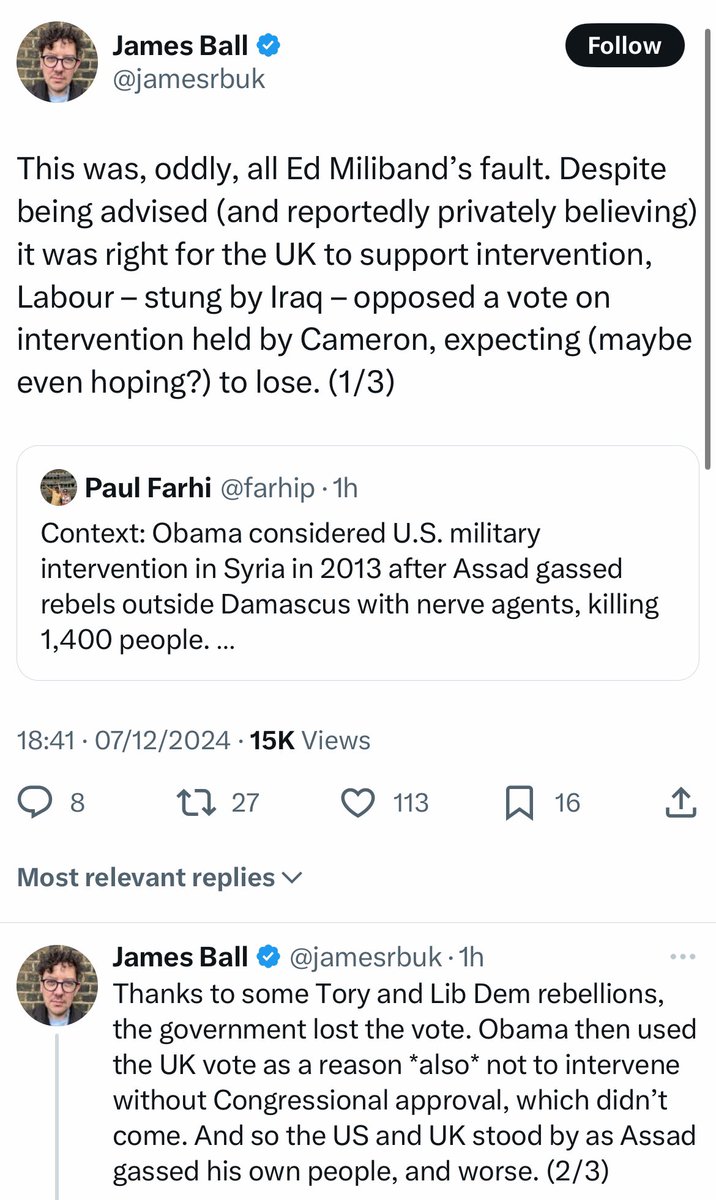Open quoted Paul Farhi tweet
The height and width of the screenshot is (1200, 716).
pyautogui.click(x=357, y=563)
